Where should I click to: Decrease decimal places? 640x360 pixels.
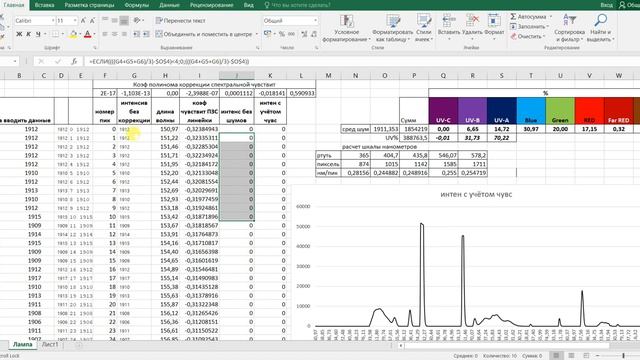tap(313, 34)
